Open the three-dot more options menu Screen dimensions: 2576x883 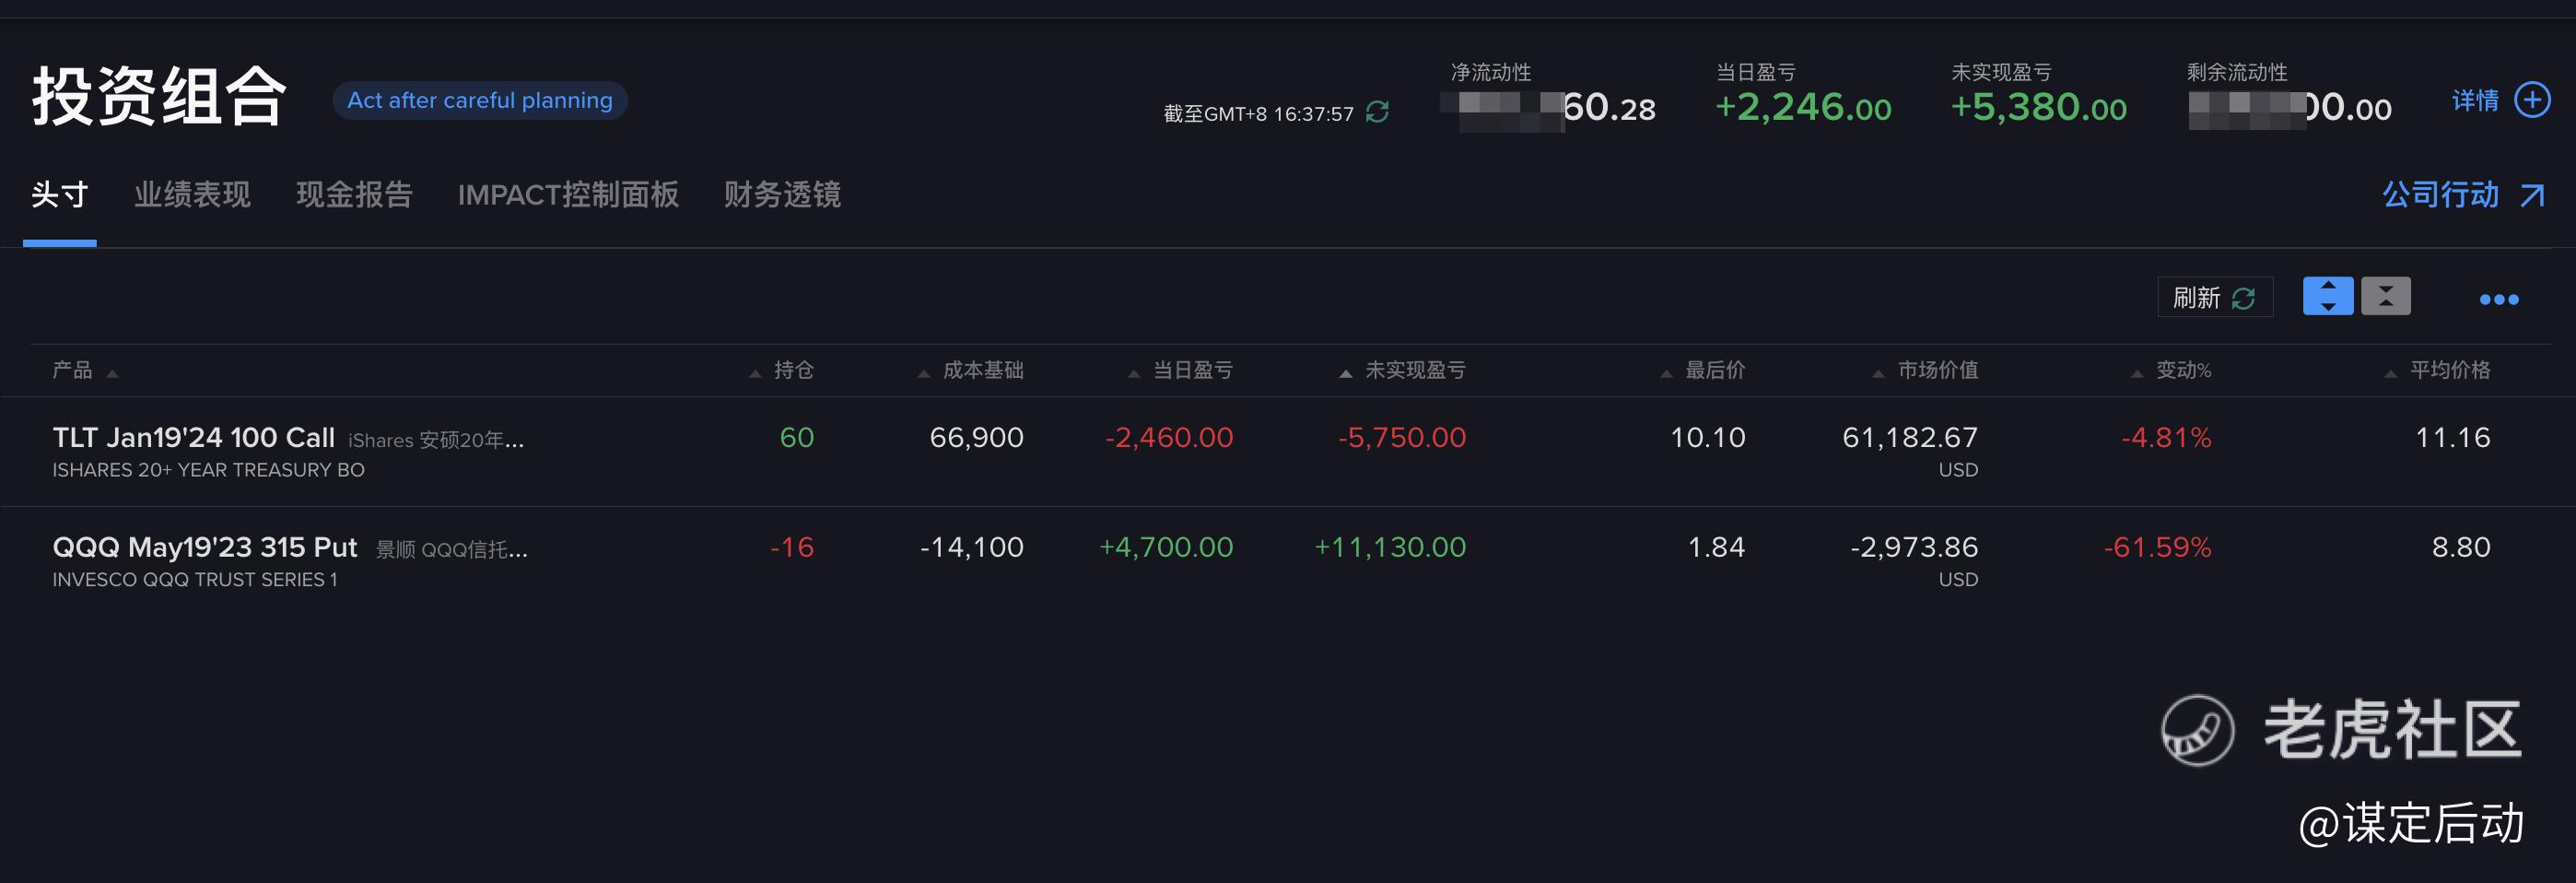click(x=2498, y=299)
